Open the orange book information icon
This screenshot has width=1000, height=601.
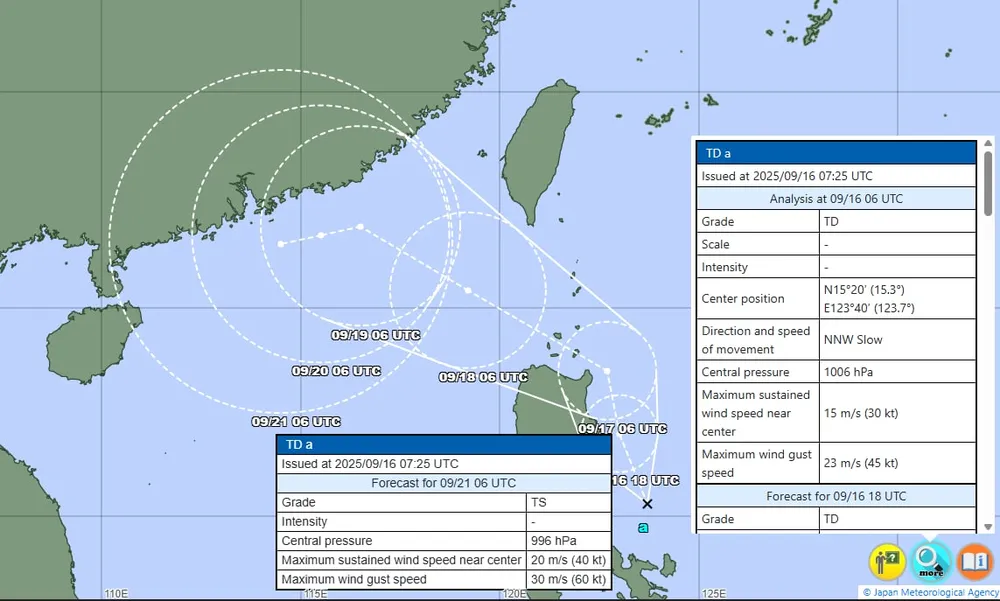pyautogui.click(x=975, y=561)
